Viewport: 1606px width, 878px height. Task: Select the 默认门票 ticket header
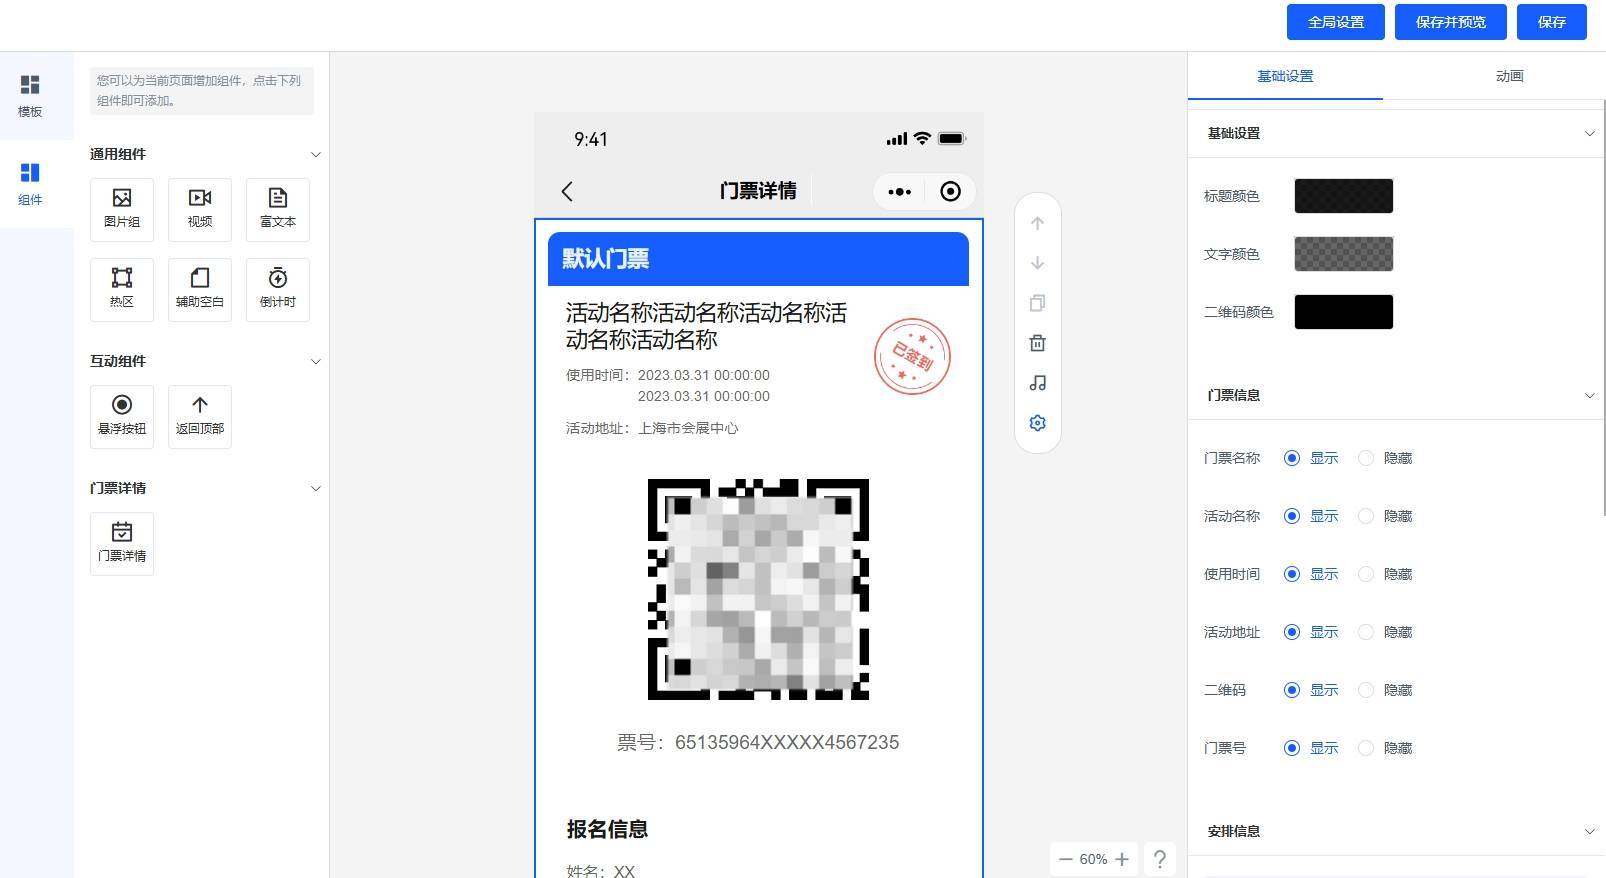(x=758, y=259)
